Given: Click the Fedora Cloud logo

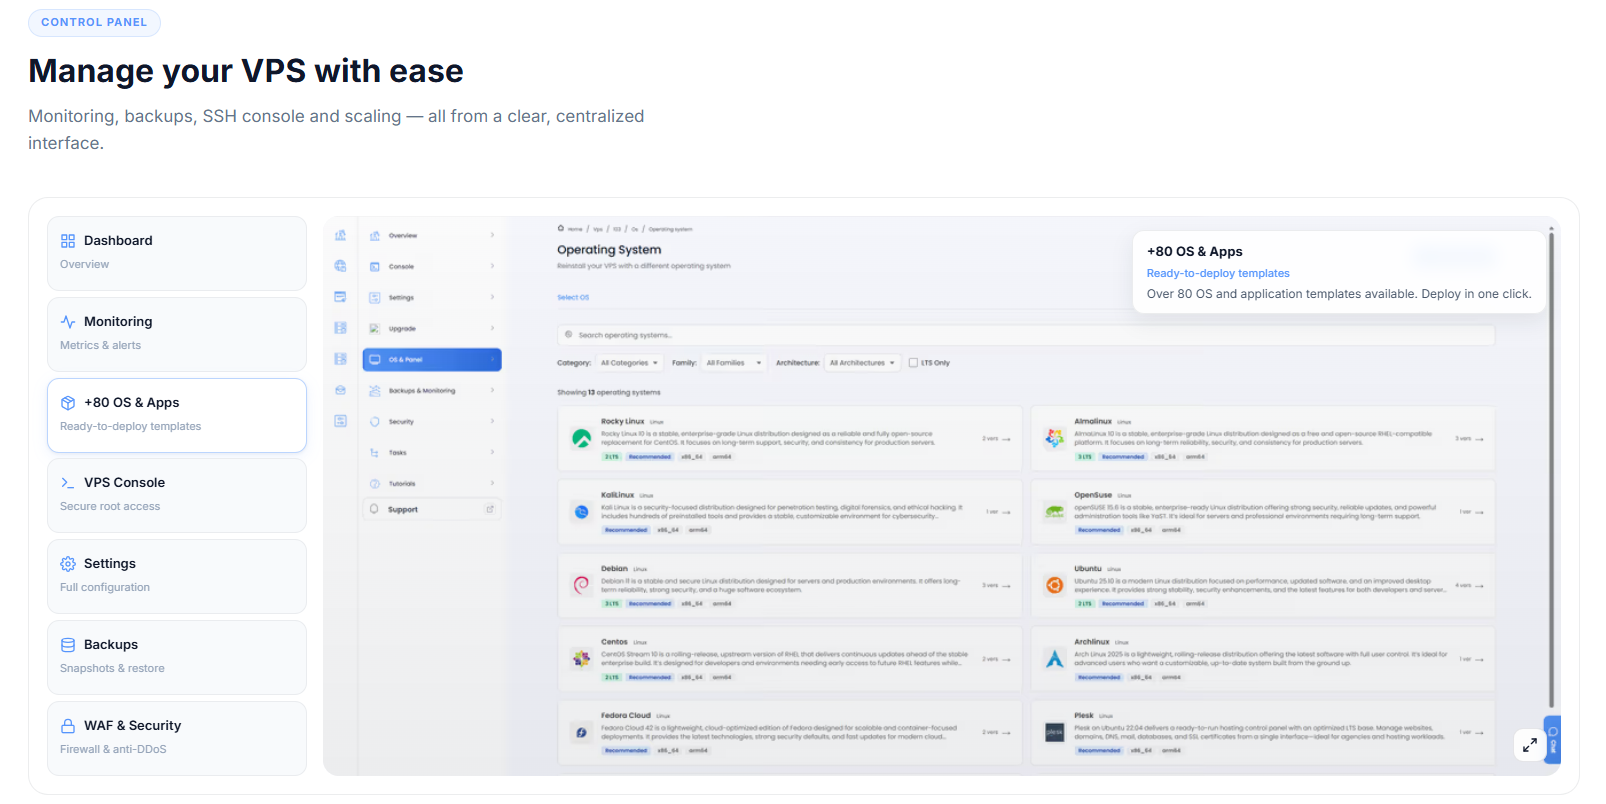Looking at the screenshot, I should tap(581, 733).
